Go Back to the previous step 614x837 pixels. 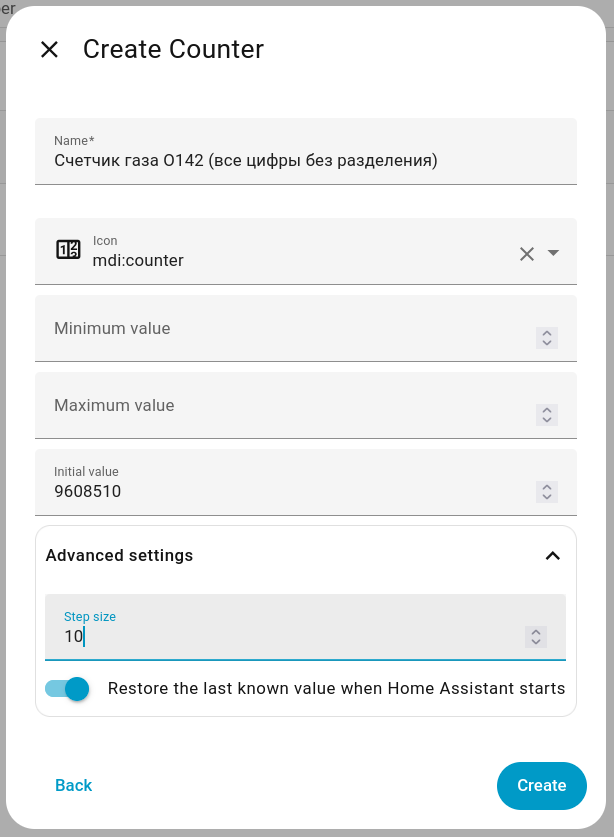(73, 786)
